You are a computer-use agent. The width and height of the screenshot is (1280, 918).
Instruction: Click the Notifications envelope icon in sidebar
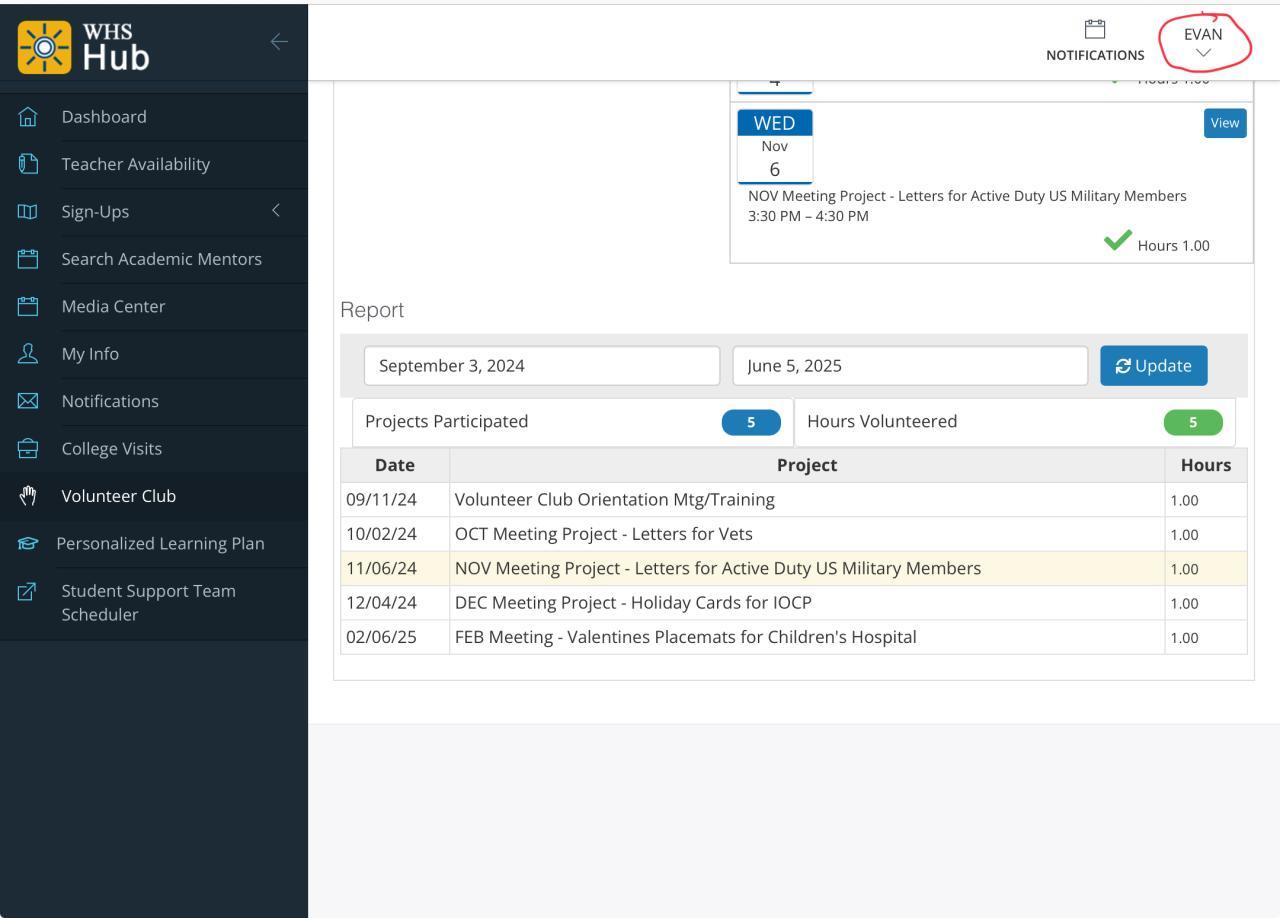tap(27, 402)
